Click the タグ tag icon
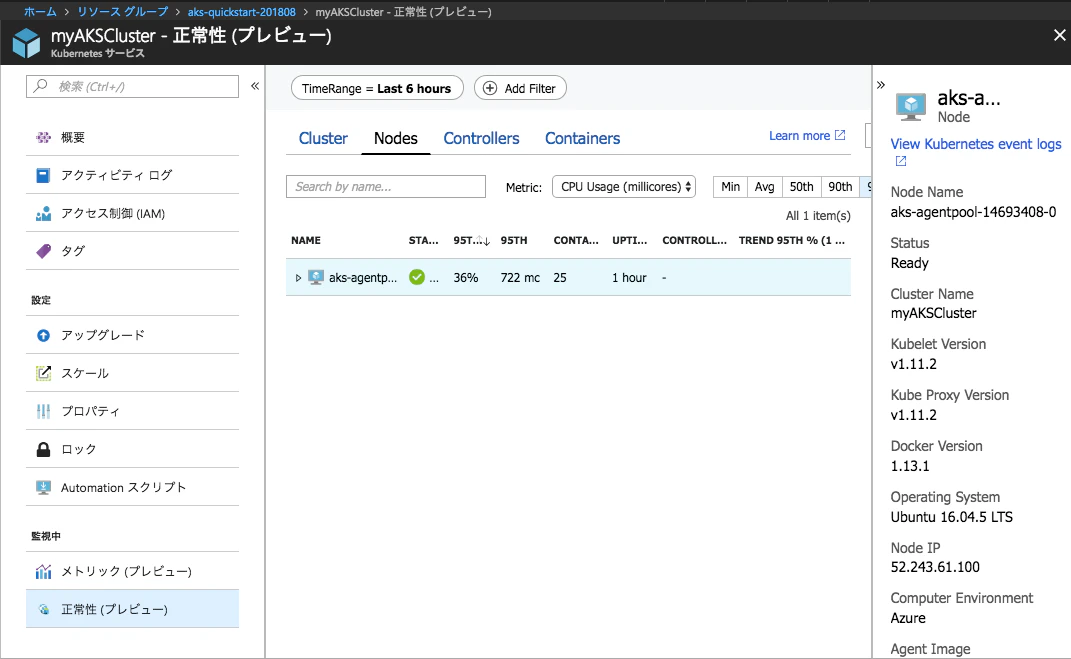The height and width of the screenshot is (659, 1071). (x=43, y=251)
